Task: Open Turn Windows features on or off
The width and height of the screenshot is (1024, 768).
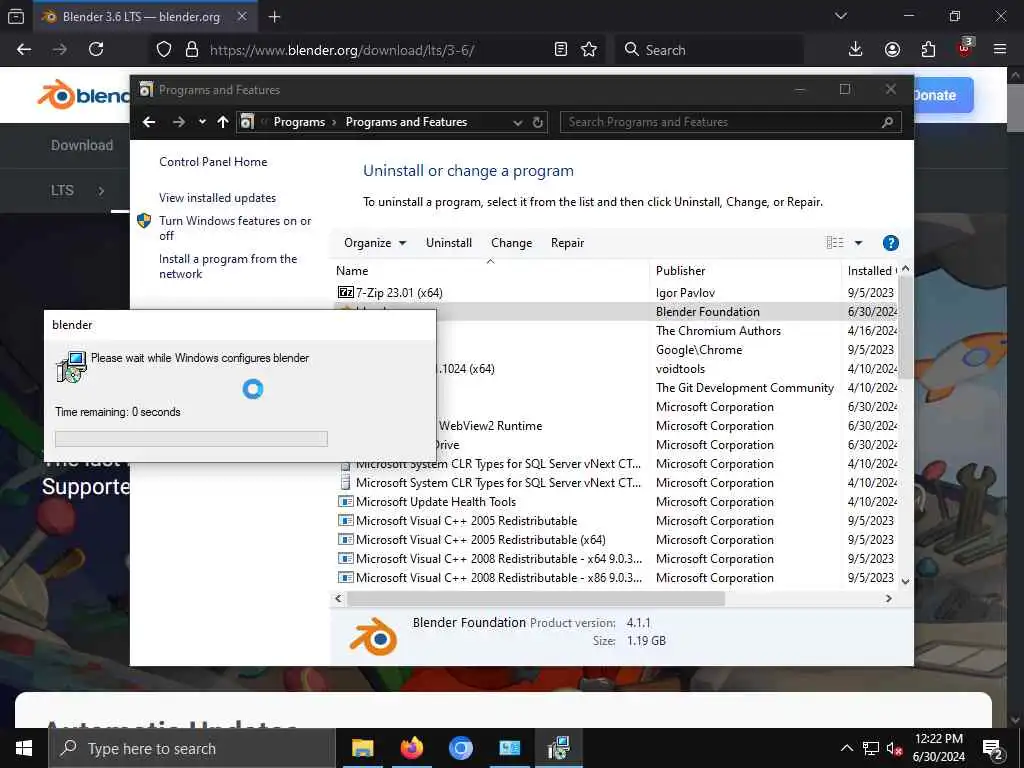Action: [235, 228]
